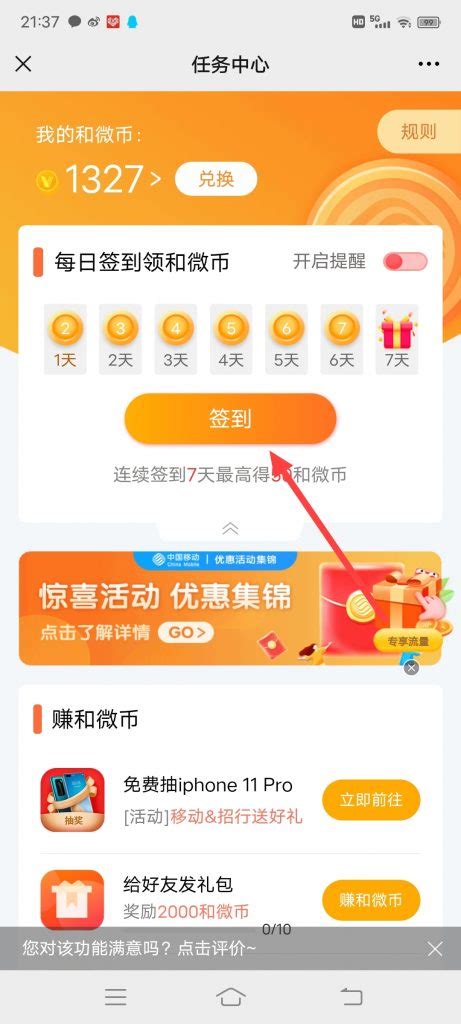Tap the gold coin icon beside 1327
The image size is (461, 1024).
coord(48,180)
